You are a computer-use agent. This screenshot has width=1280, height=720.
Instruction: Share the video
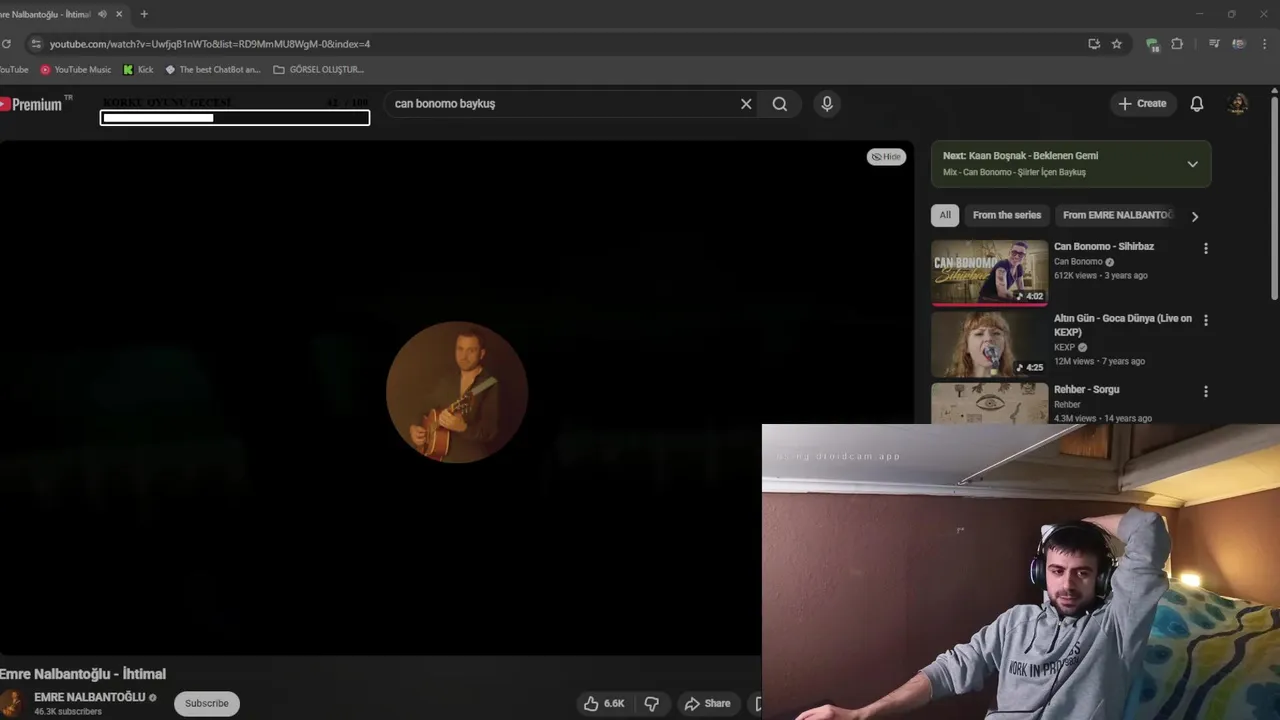708,704
